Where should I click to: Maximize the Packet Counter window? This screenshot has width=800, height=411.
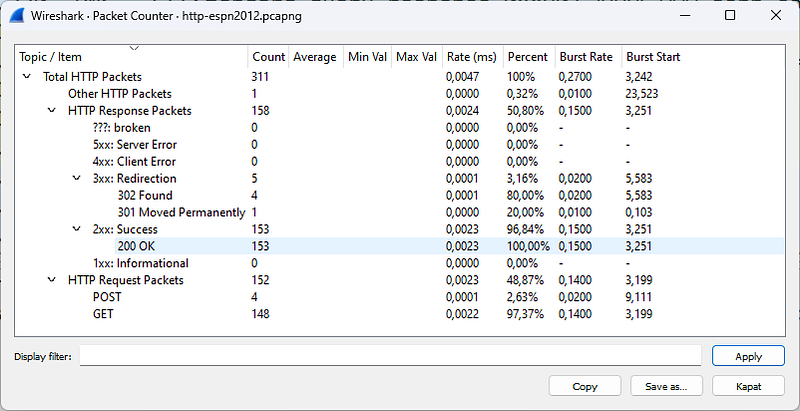(x=730, y=15)
